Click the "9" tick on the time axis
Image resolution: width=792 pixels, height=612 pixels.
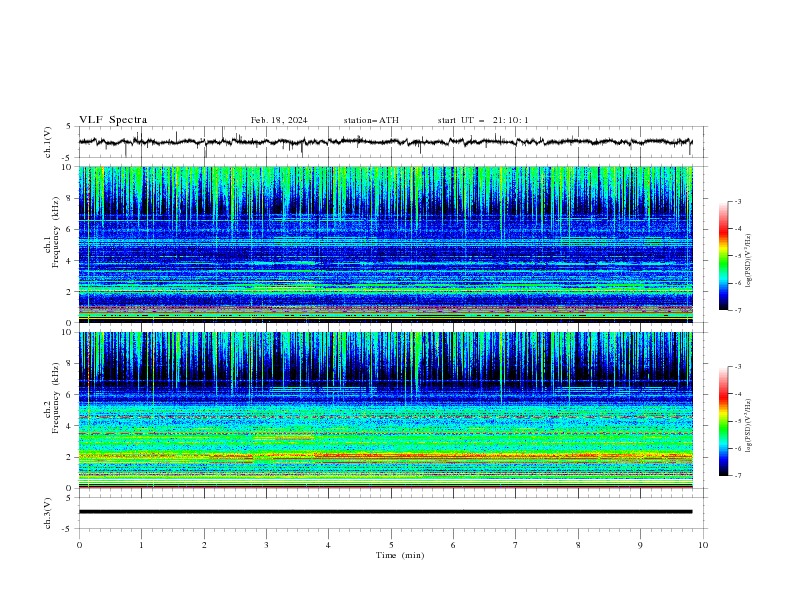[640, 545]
